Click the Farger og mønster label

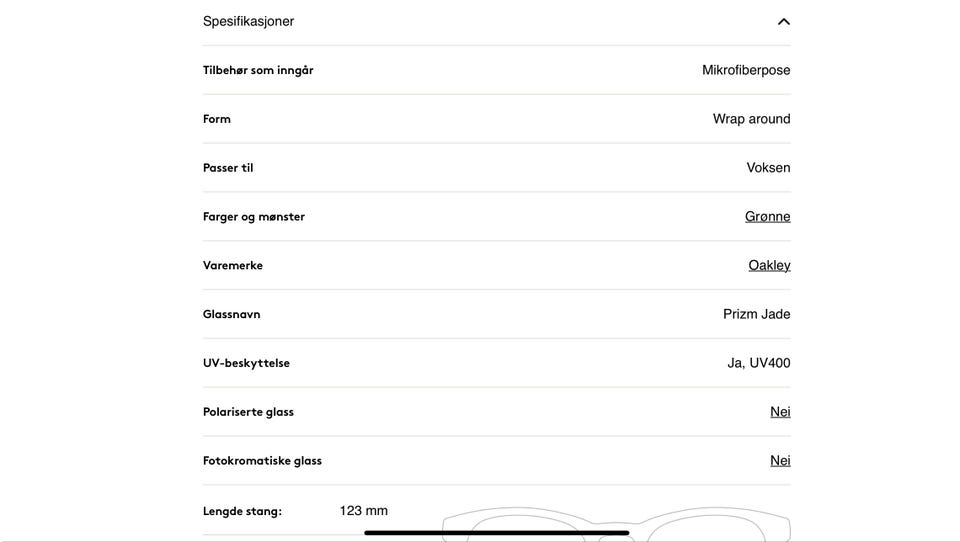coord(254,217)
